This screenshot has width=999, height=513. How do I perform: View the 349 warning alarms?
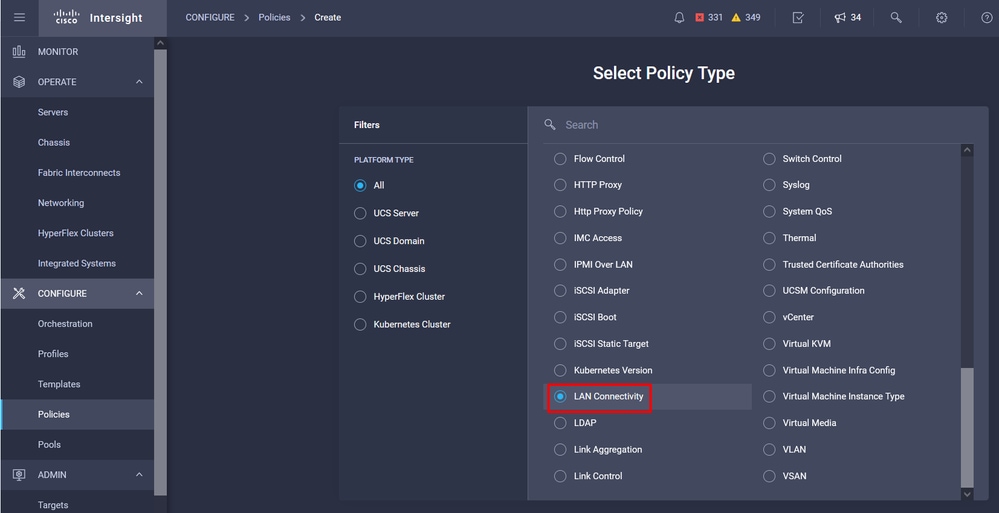746,18
